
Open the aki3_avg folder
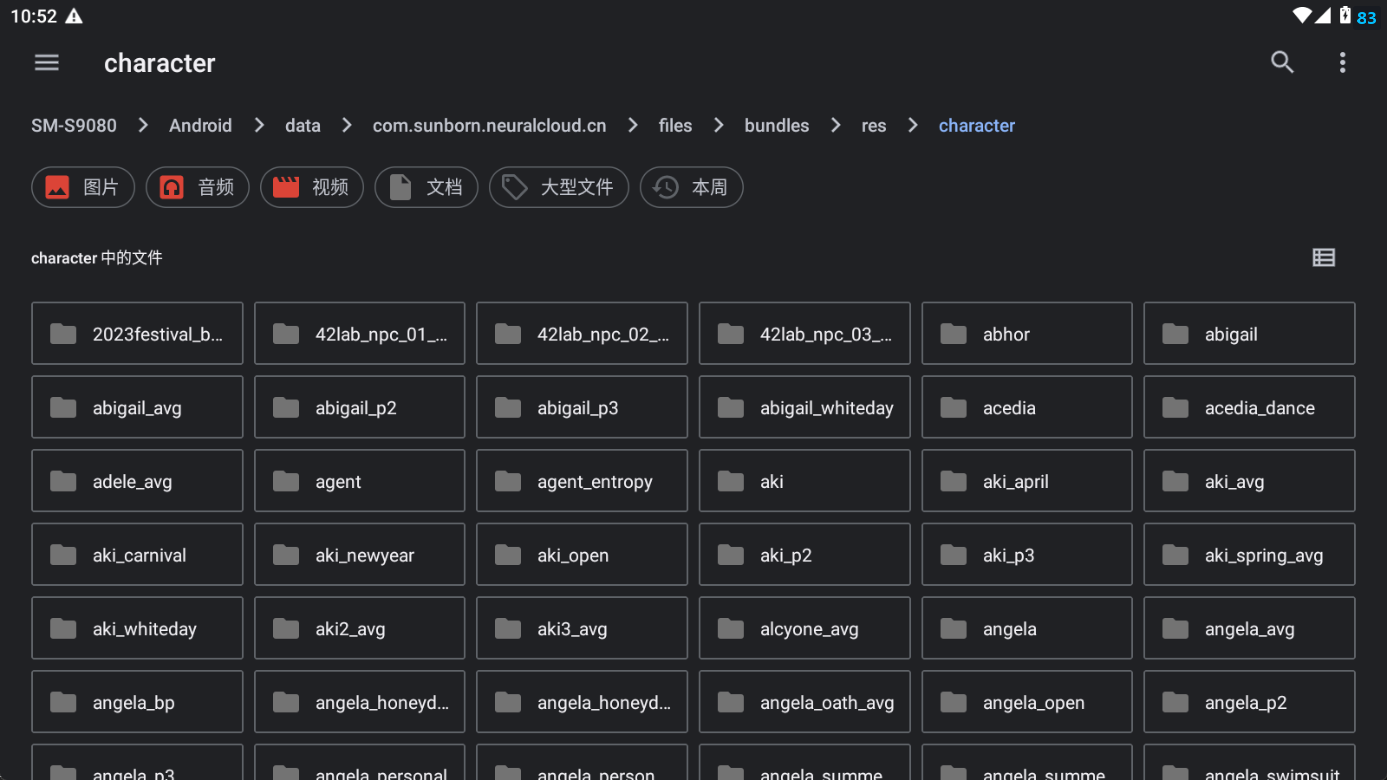[582, 628]
